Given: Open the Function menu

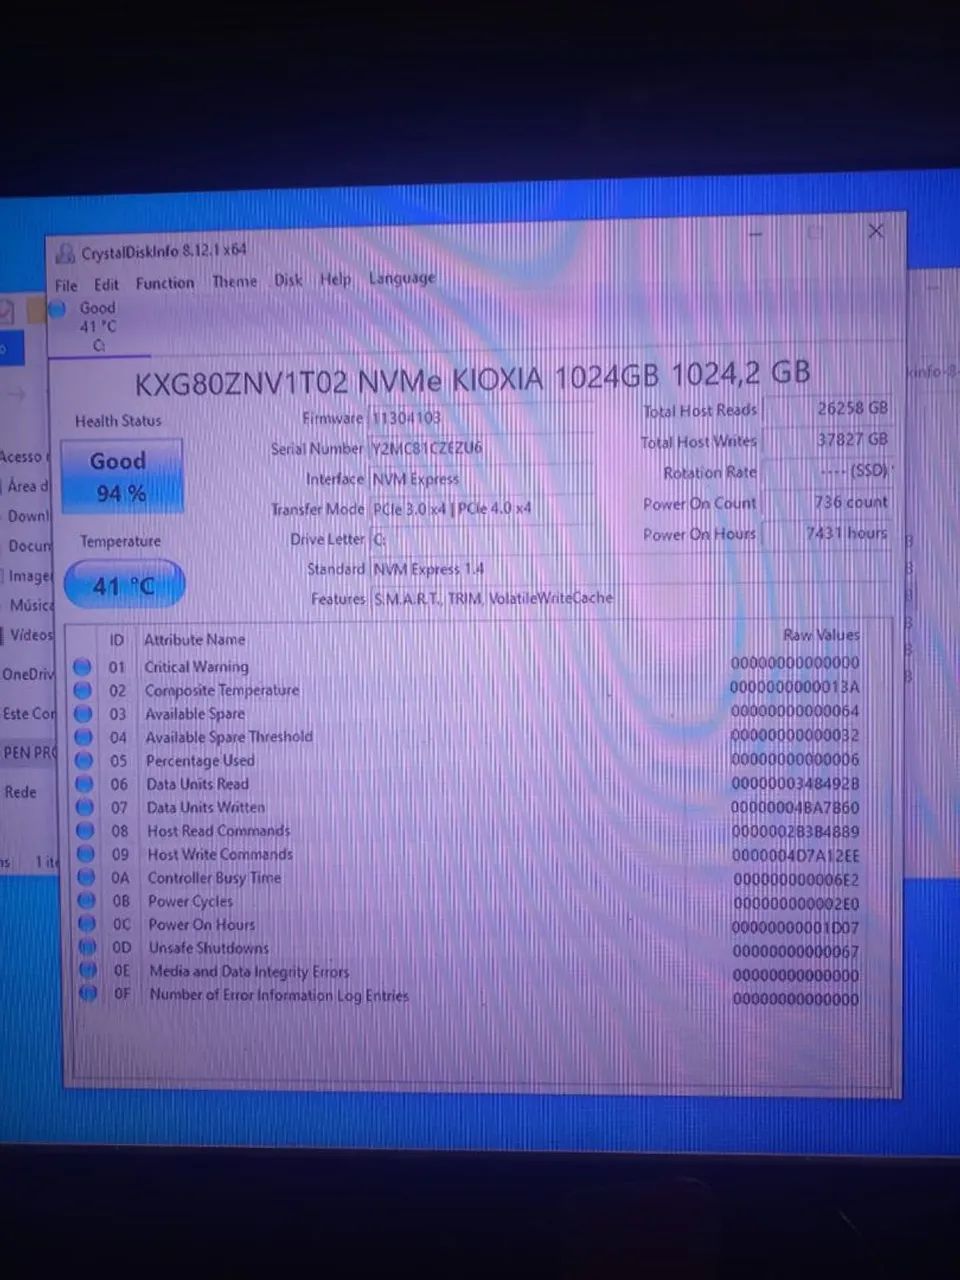Looking at the screenshot, I should [165, 283].
